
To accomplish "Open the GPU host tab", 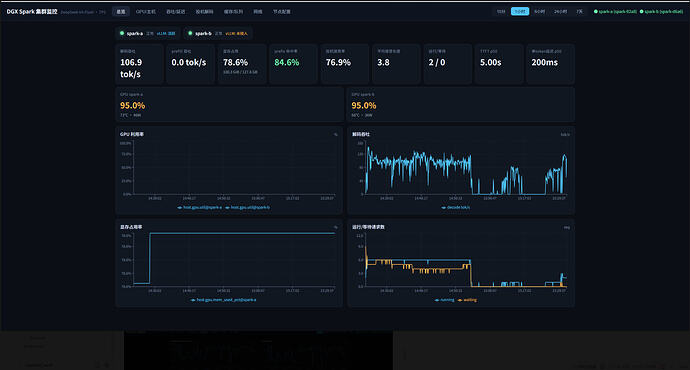I will point(146,11).
